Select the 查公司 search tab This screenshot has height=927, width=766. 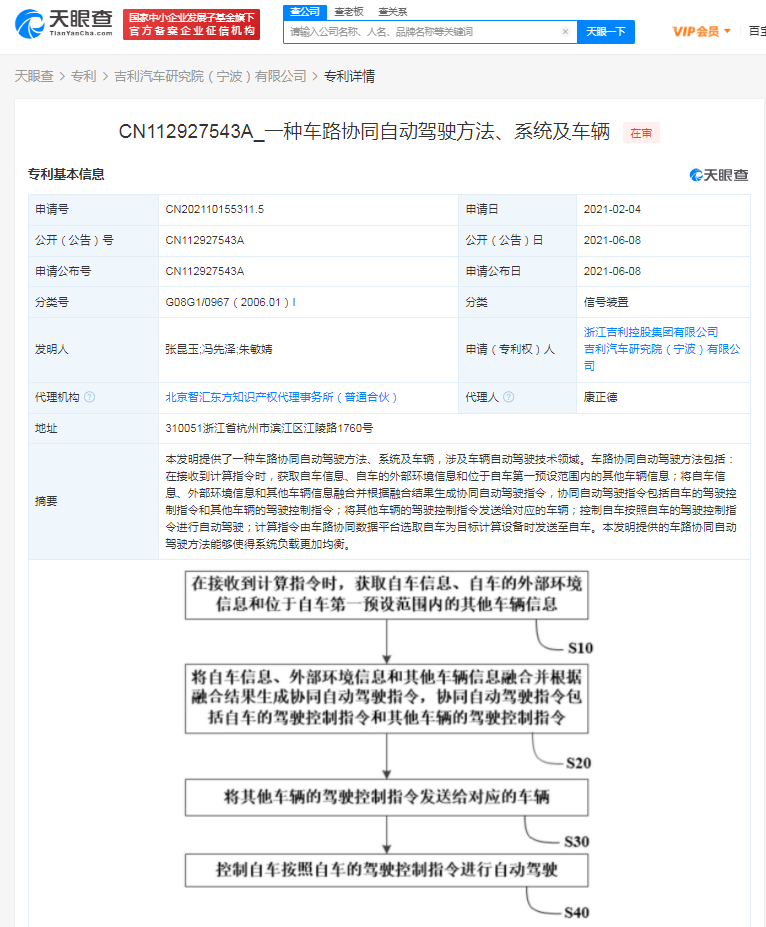pyautogui.click(x=304, y=11)
